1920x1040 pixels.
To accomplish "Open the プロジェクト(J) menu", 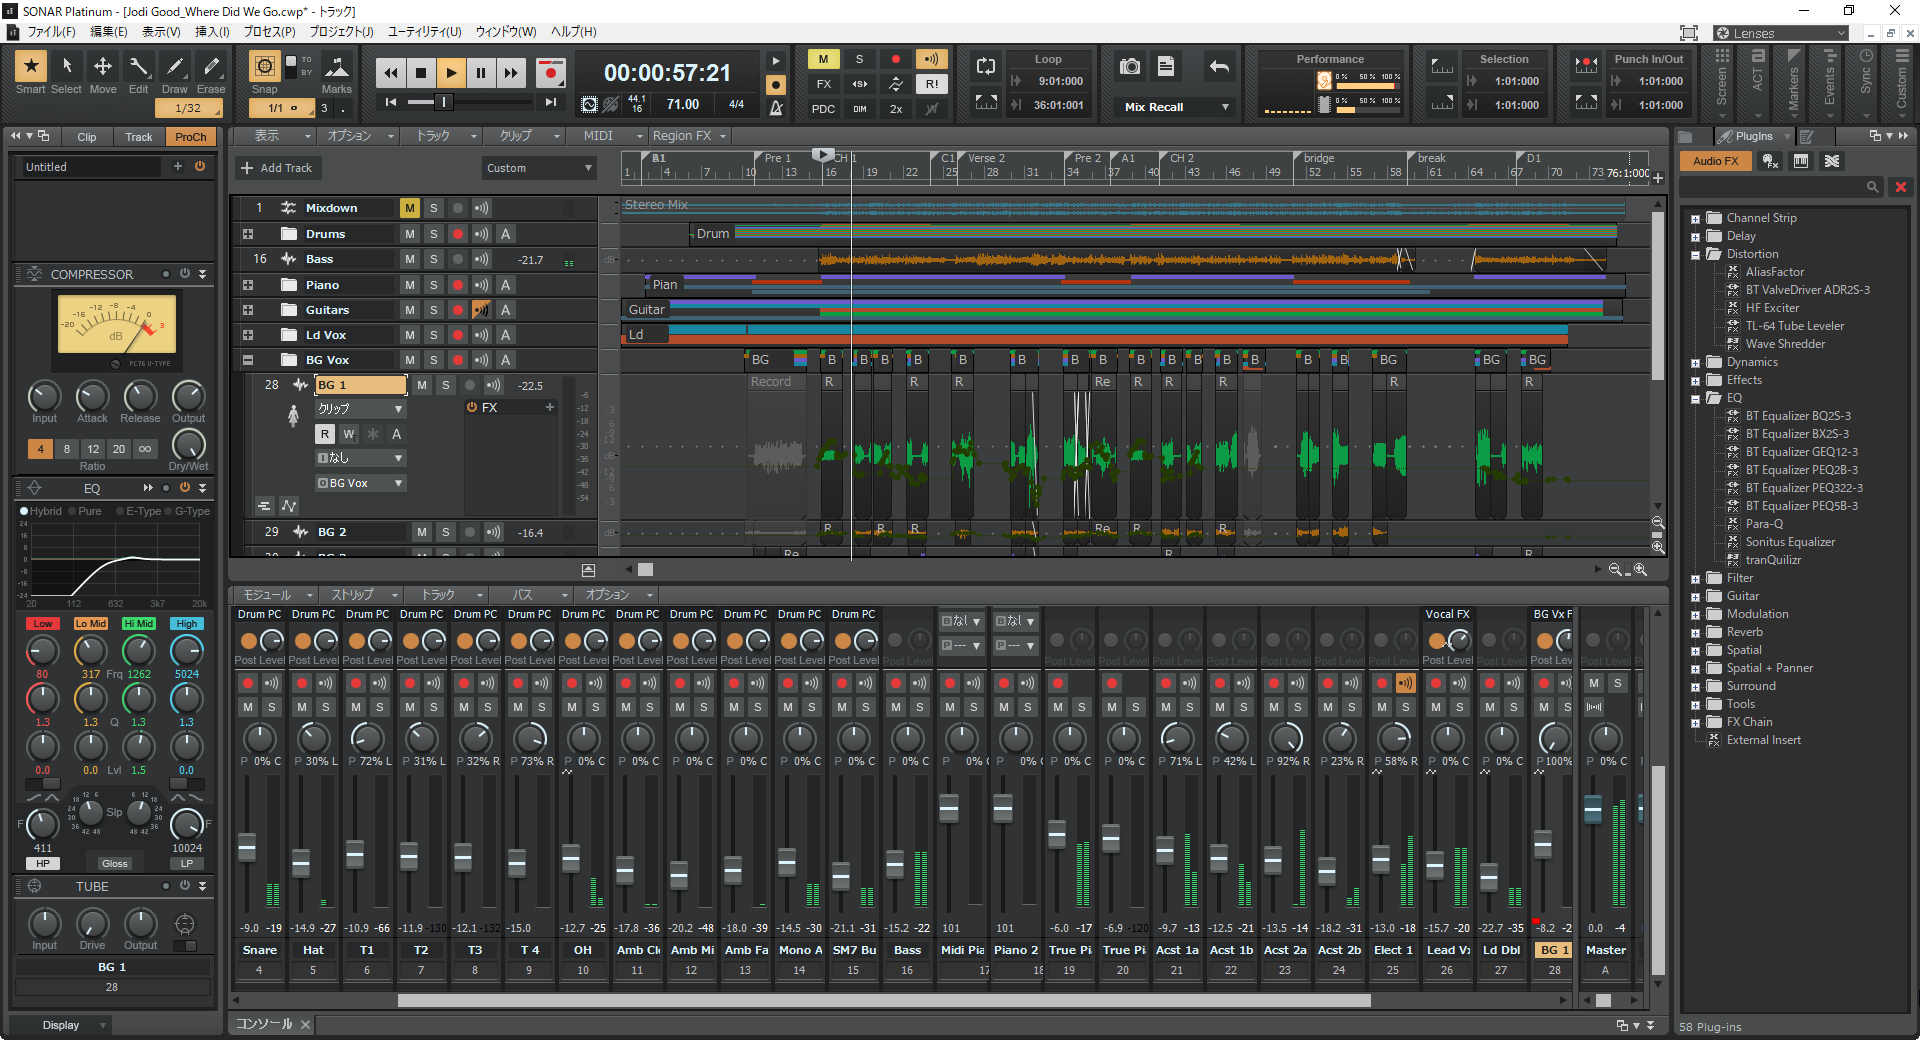I will (x=341, y=32).
